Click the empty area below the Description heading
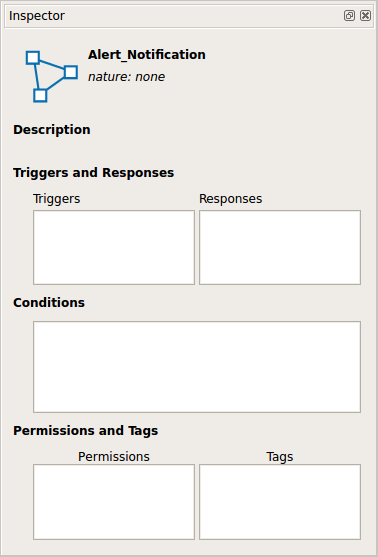This screenshot has width=378, height=557. click(x=188, y=150)
